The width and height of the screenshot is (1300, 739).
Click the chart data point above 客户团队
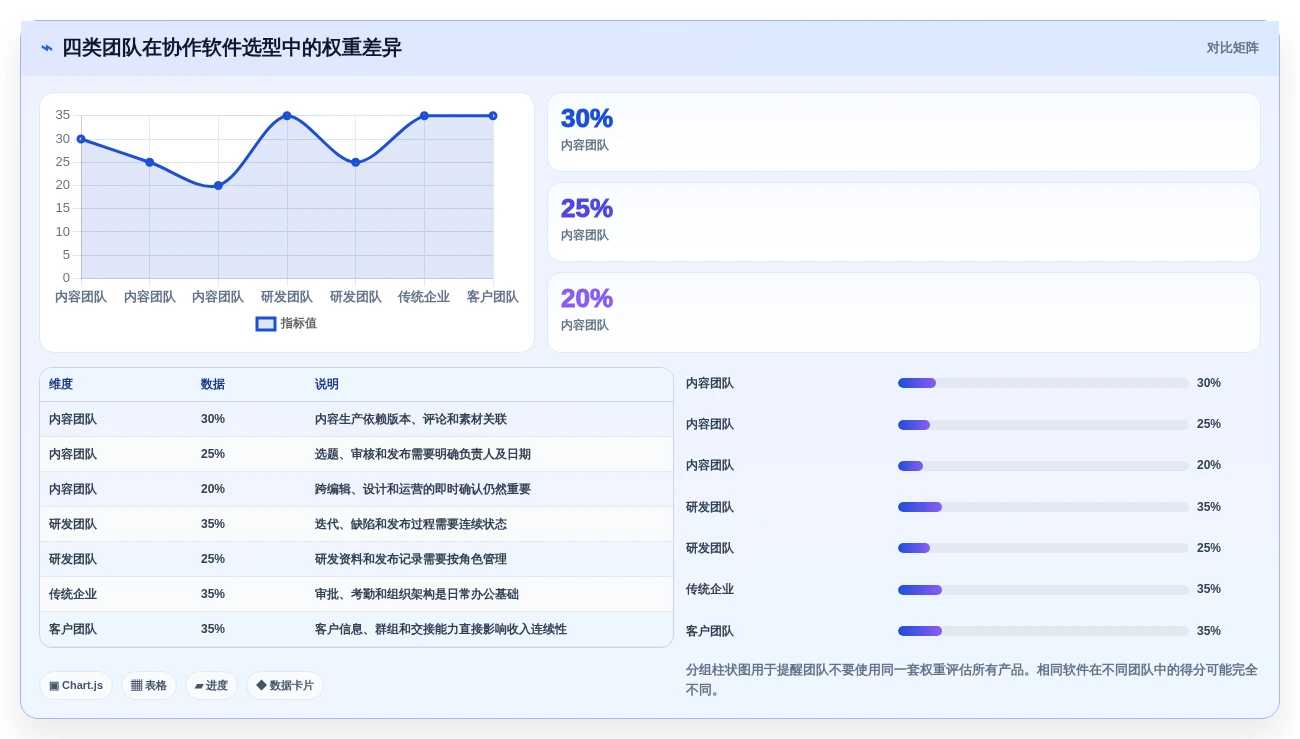(493, 116)
